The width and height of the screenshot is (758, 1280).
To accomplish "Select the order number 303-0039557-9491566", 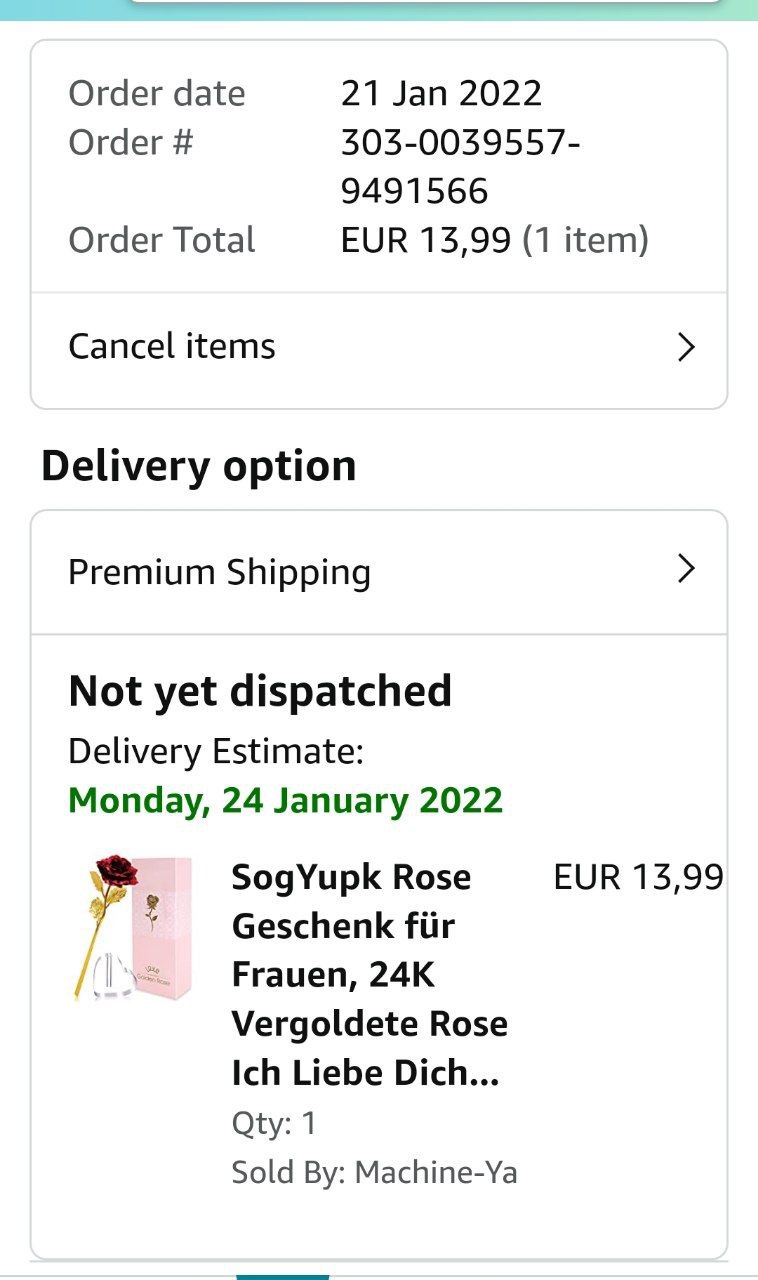I will point(460,166).
